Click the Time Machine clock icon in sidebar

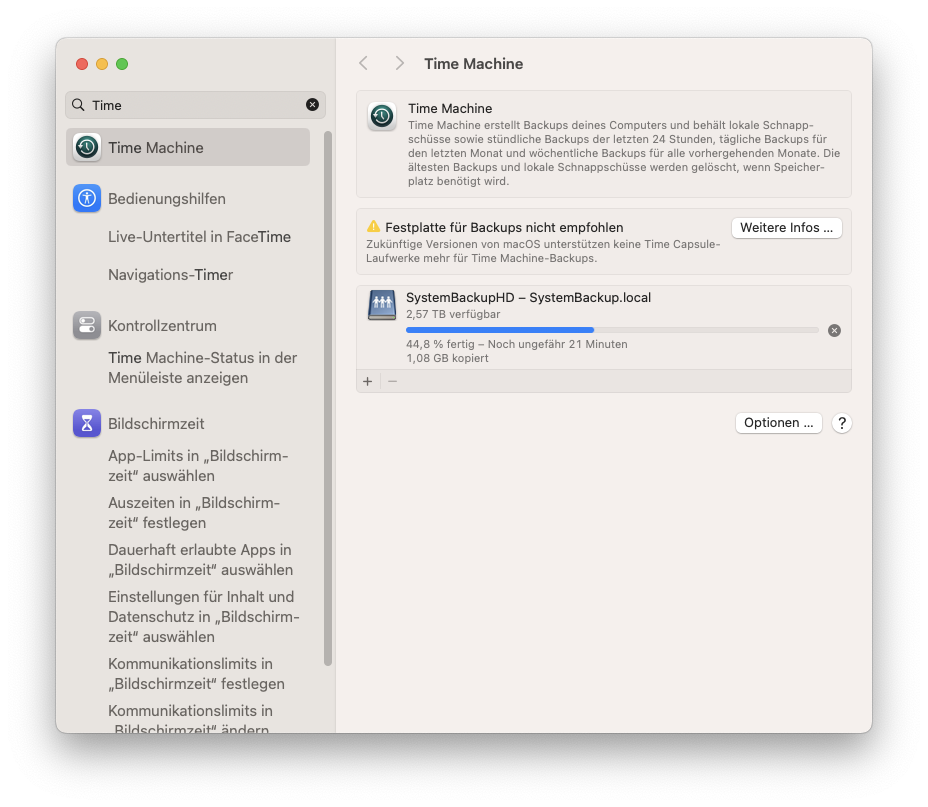(x=87, y=147)
